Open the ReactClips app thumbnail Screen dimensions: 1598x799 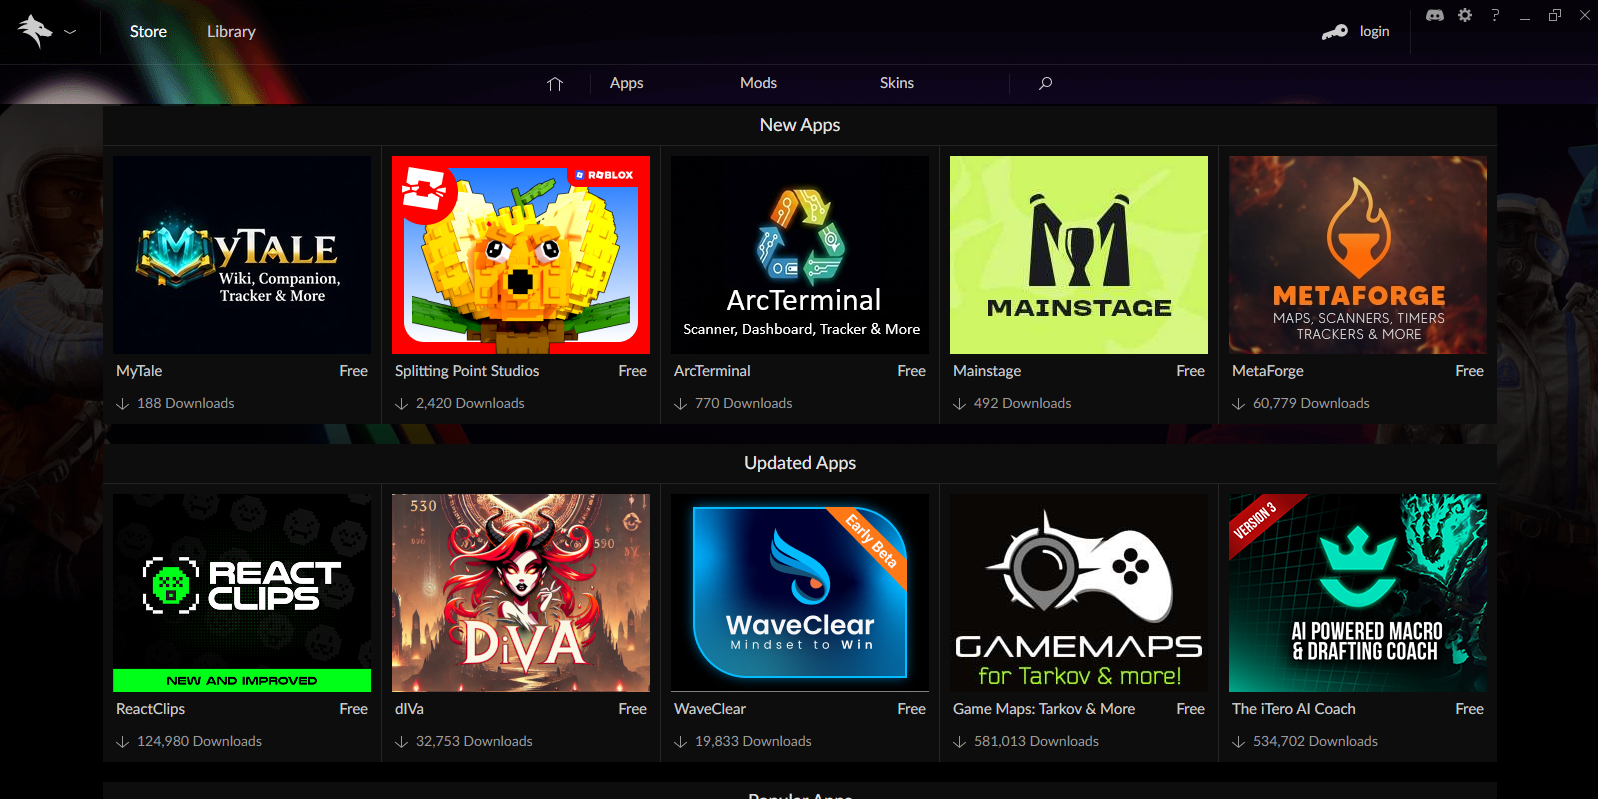pyautogui.click(x=242, y=593)
